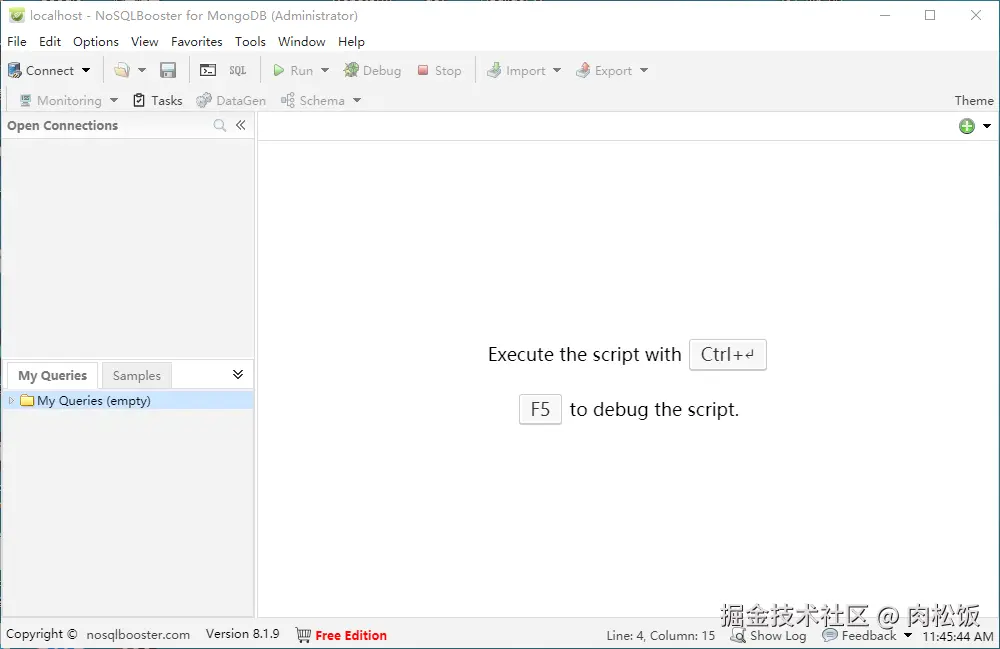Click the 11:45:44 AM clock
The width and height of the screenshot is (1000, 649).
click(958, 636)
